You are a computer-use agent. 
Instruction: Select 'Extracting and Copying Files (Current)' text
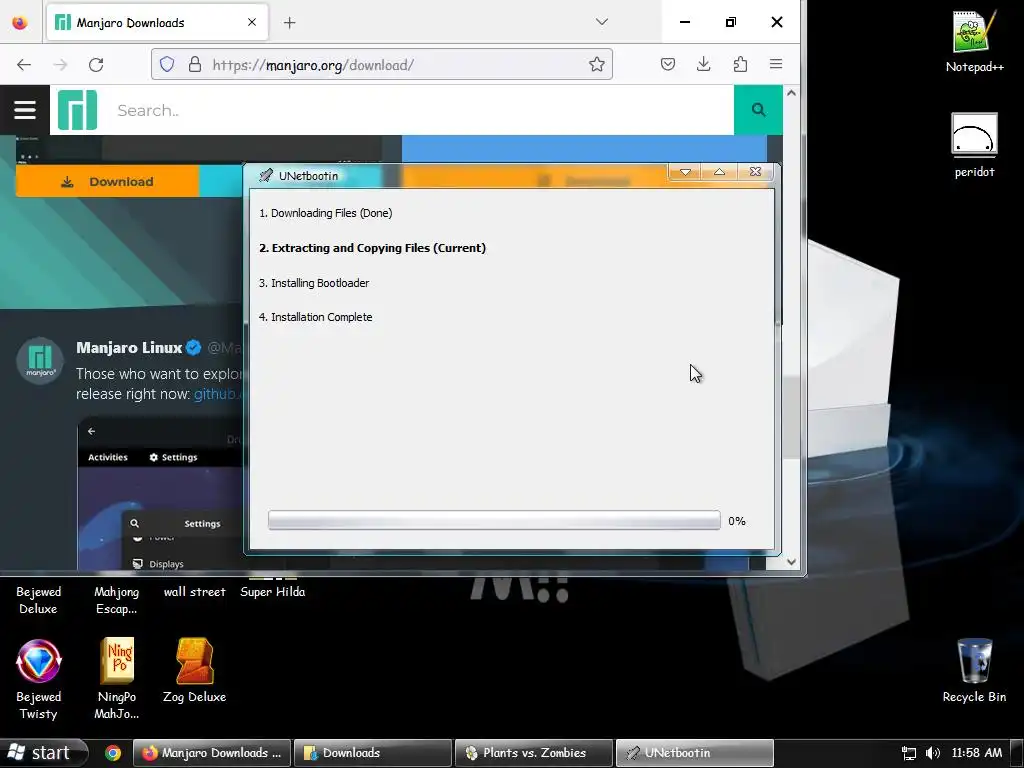372,248
